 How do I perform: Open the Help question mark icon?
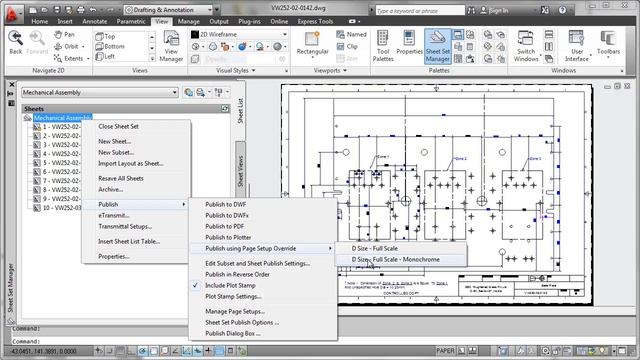(x=562, y=10)
